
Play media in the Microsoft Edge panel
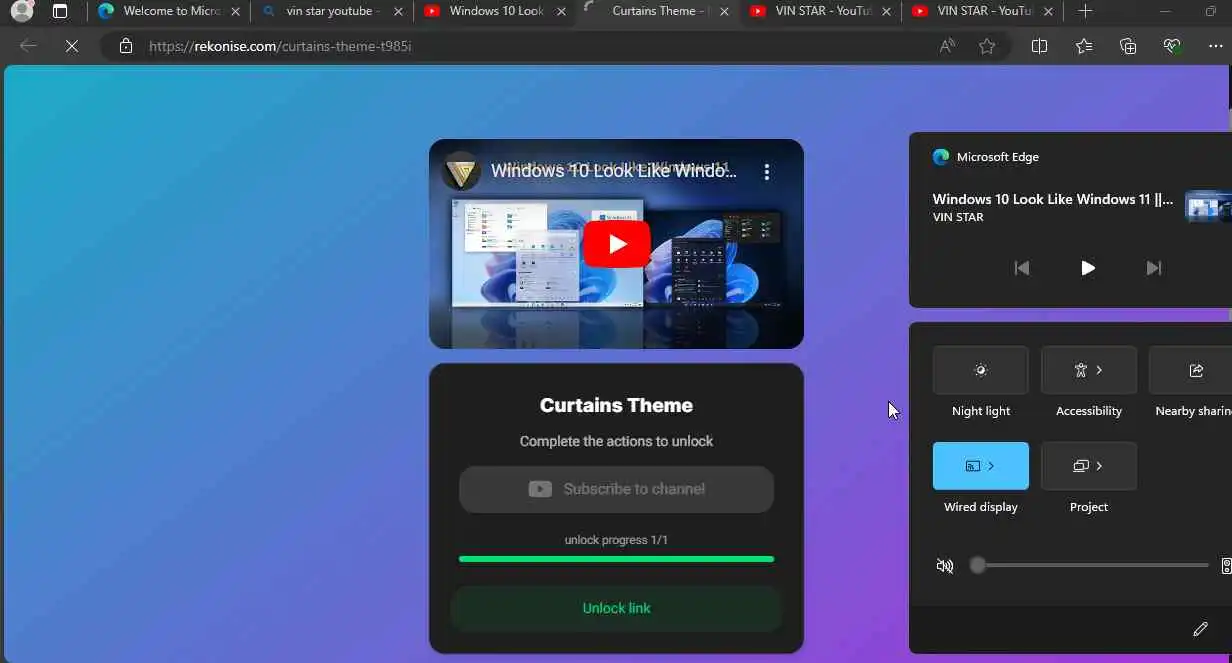[x=1088, y=268]
